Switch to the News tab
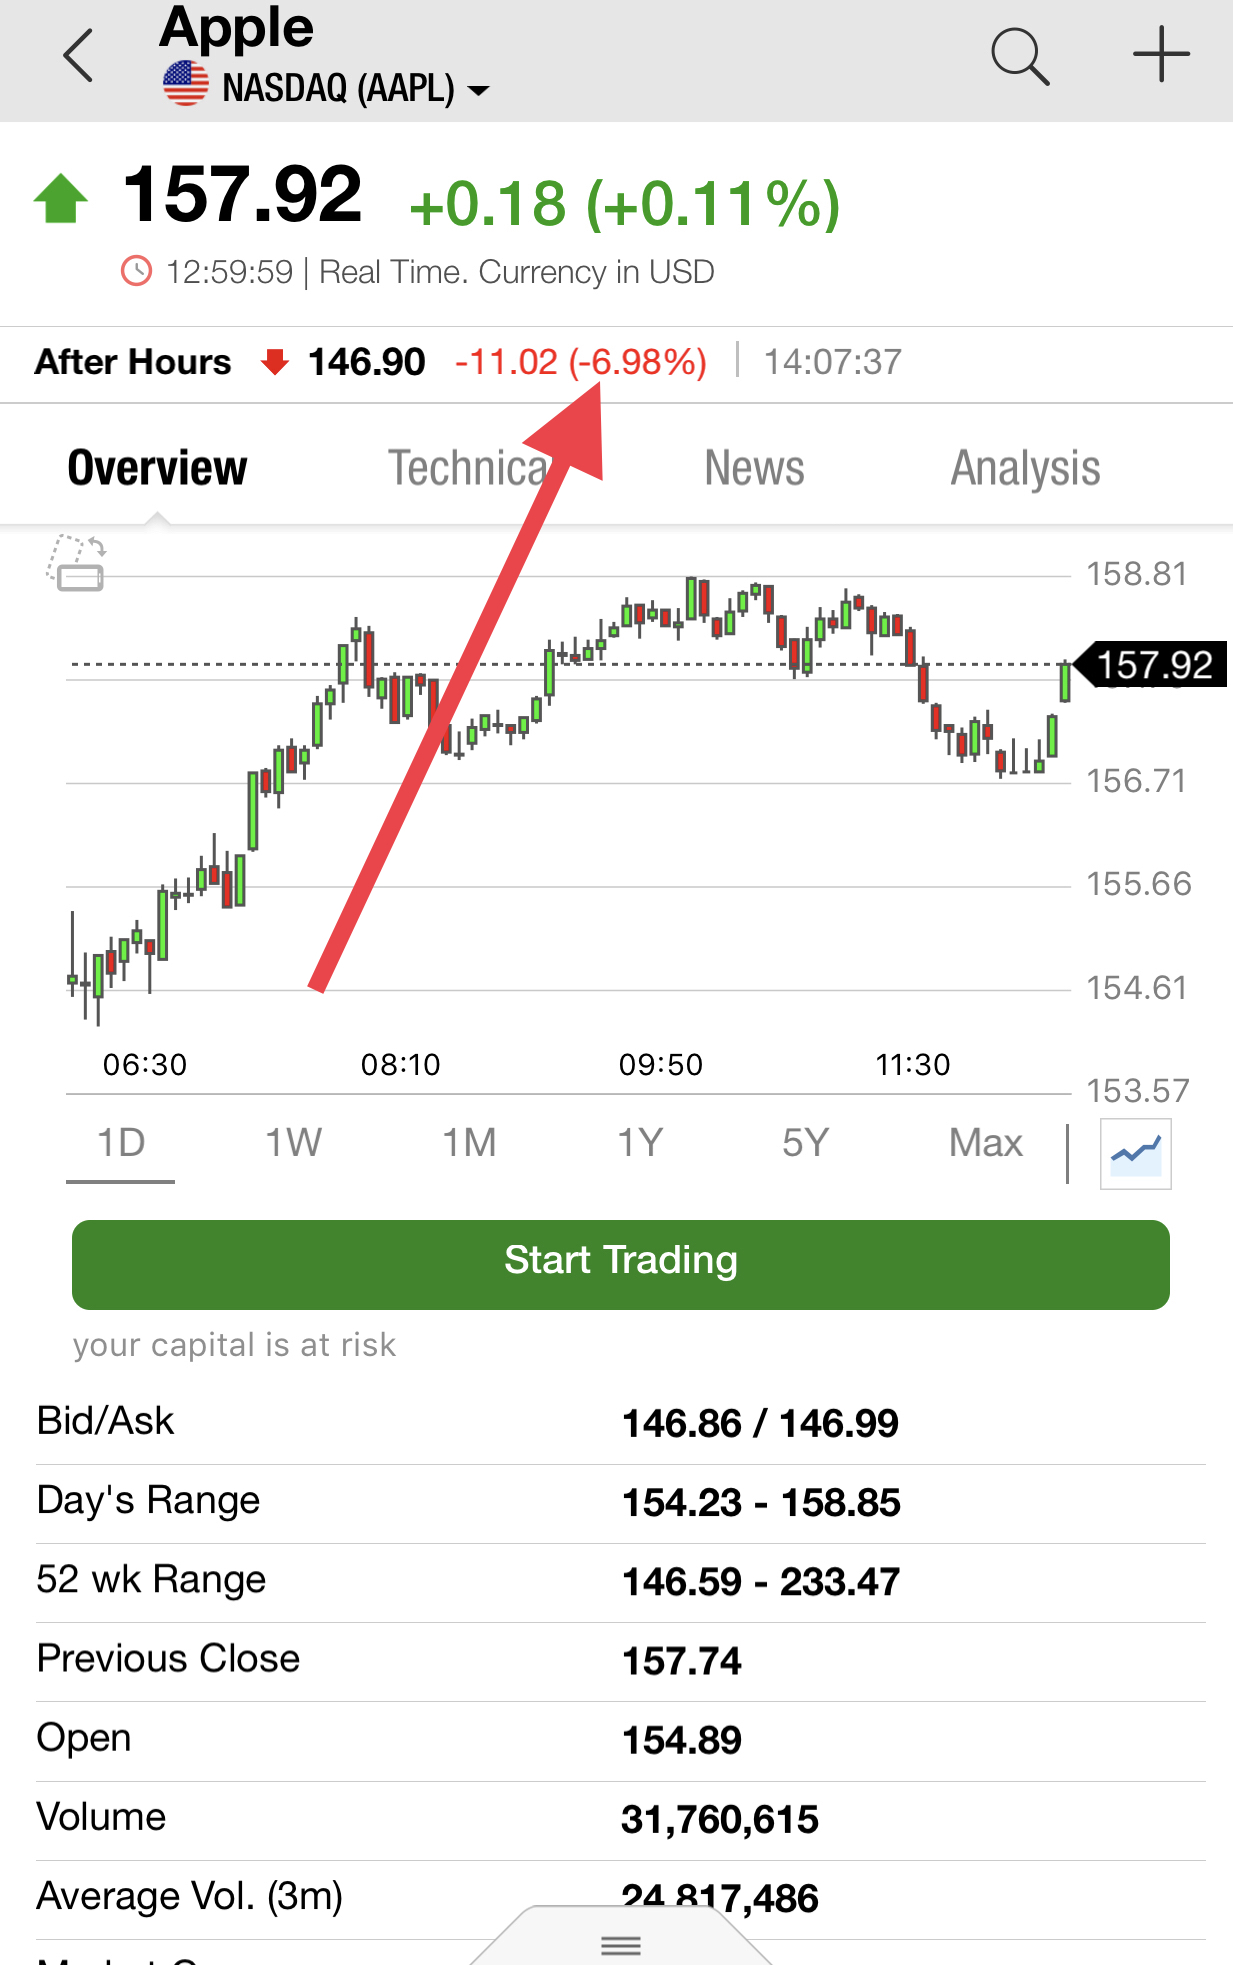The height and width of the screenshot is (1965, 1233). 754,468
